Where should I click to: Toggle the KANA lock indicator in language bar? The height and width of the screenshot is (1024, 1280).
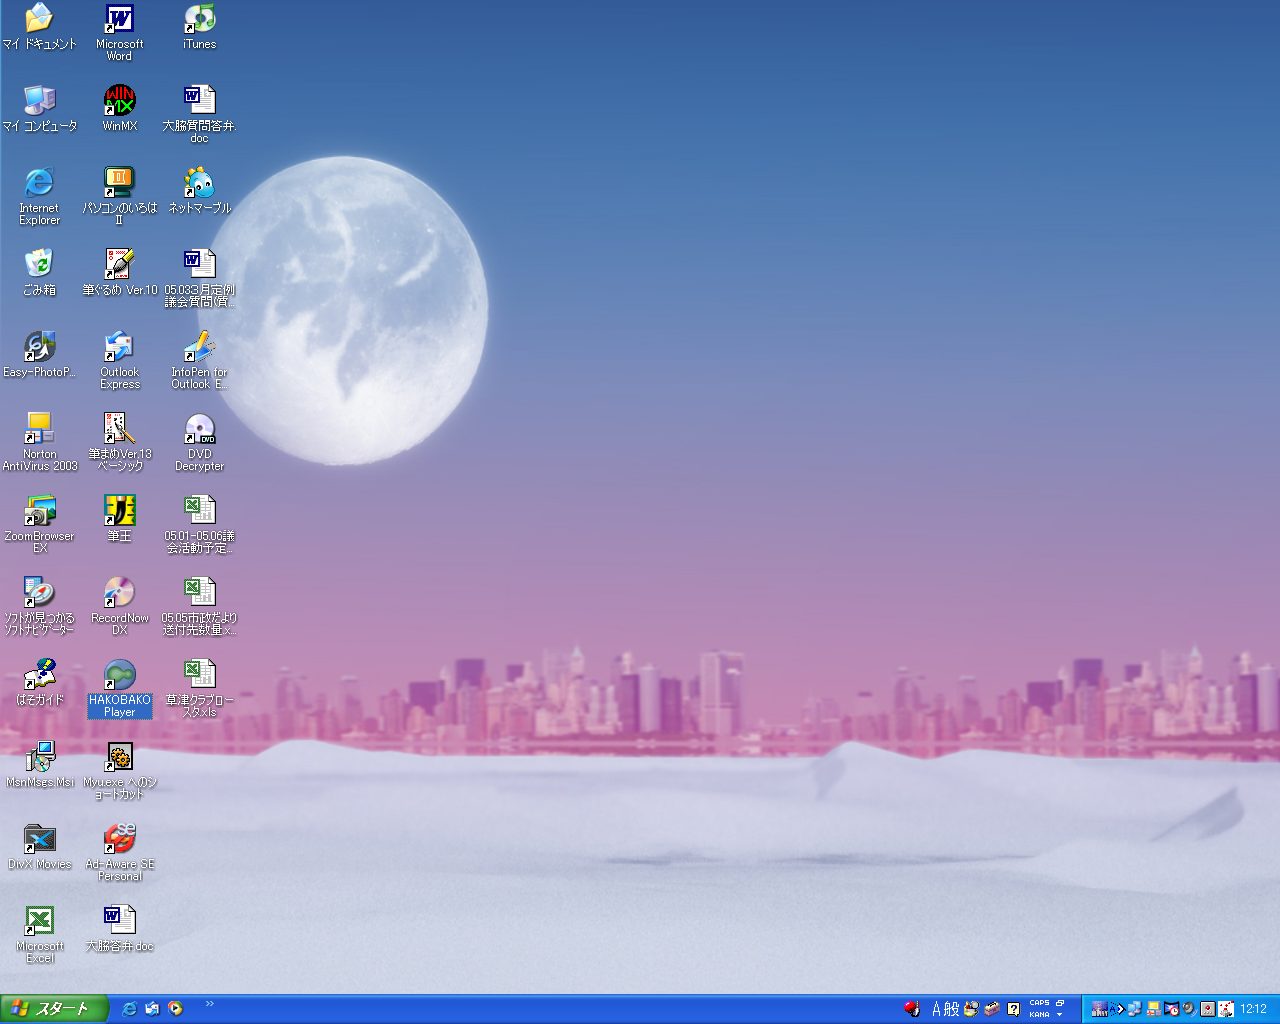point(1039,1014)
